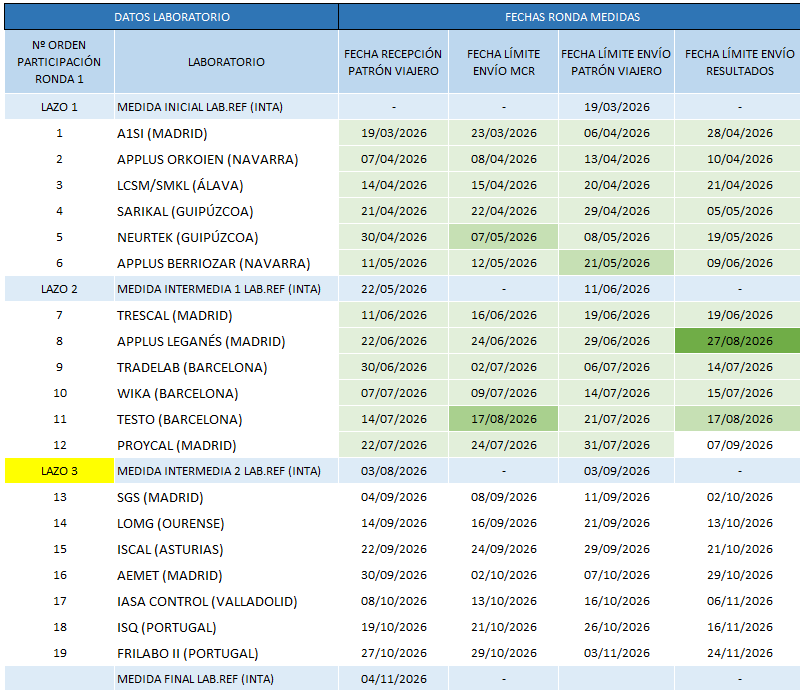Click the 22/05/2026 reception date cell

click(x=393, y=289)
